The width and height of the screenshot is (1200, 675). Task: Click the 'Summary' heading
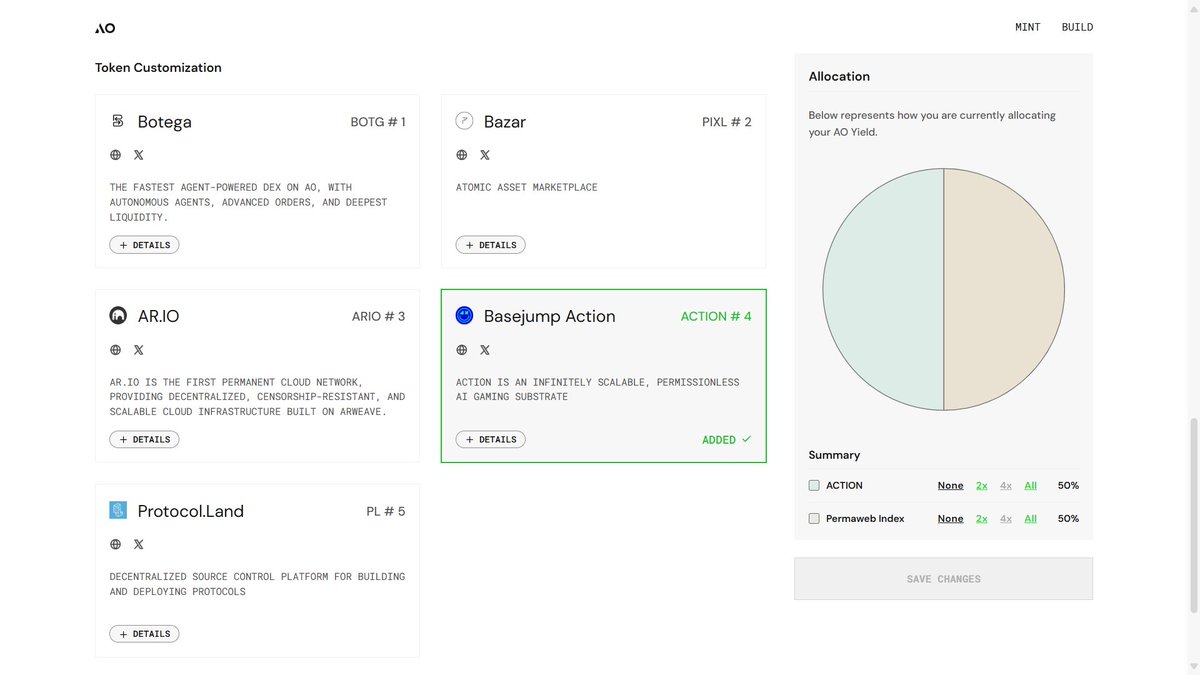(834, 455)
